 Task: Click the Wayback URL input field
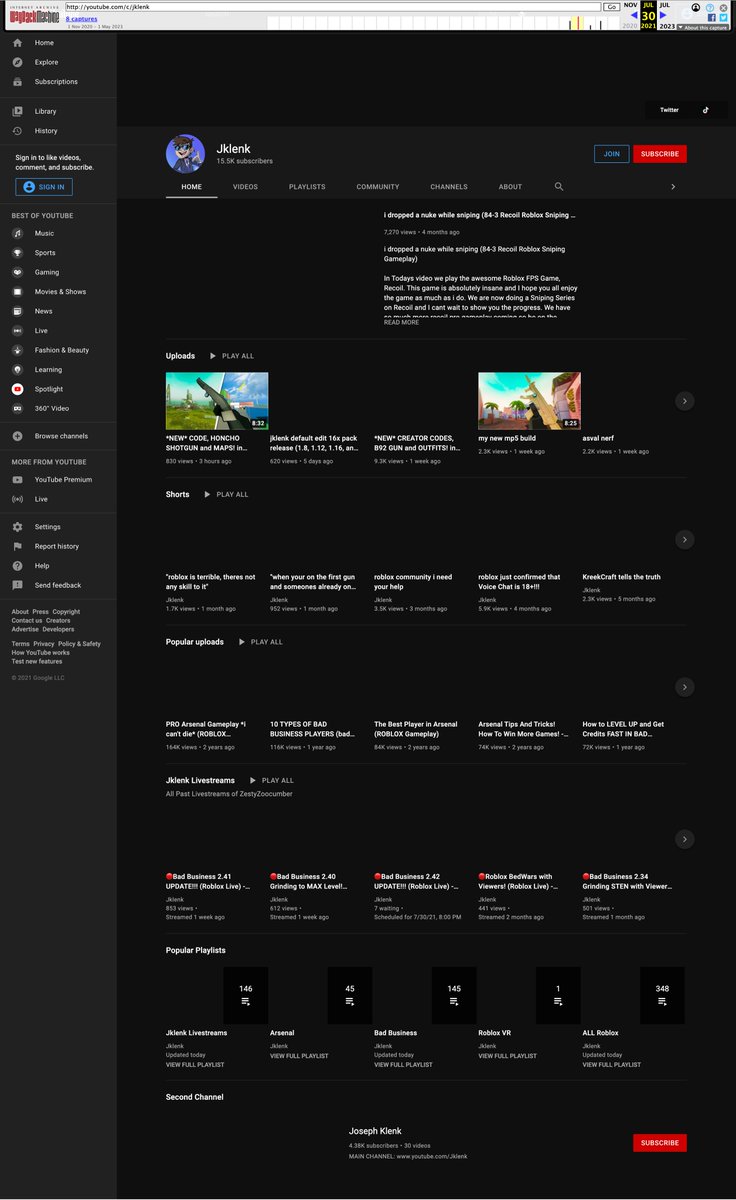pyautogui.click(x=332, y=6)
